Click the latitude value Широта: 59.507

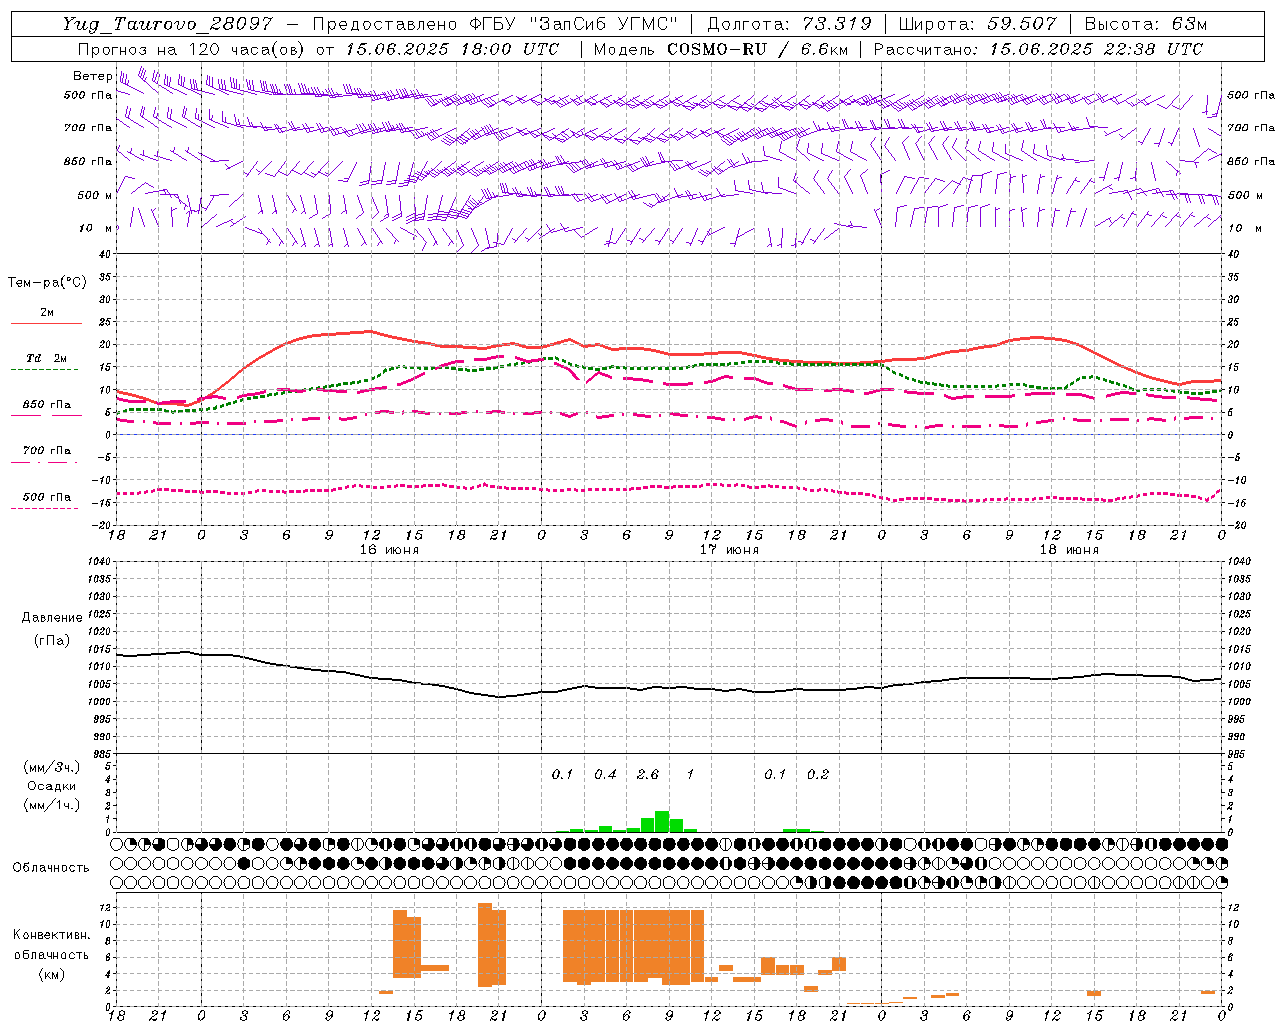pyautogui.click(x=977, y=24)
